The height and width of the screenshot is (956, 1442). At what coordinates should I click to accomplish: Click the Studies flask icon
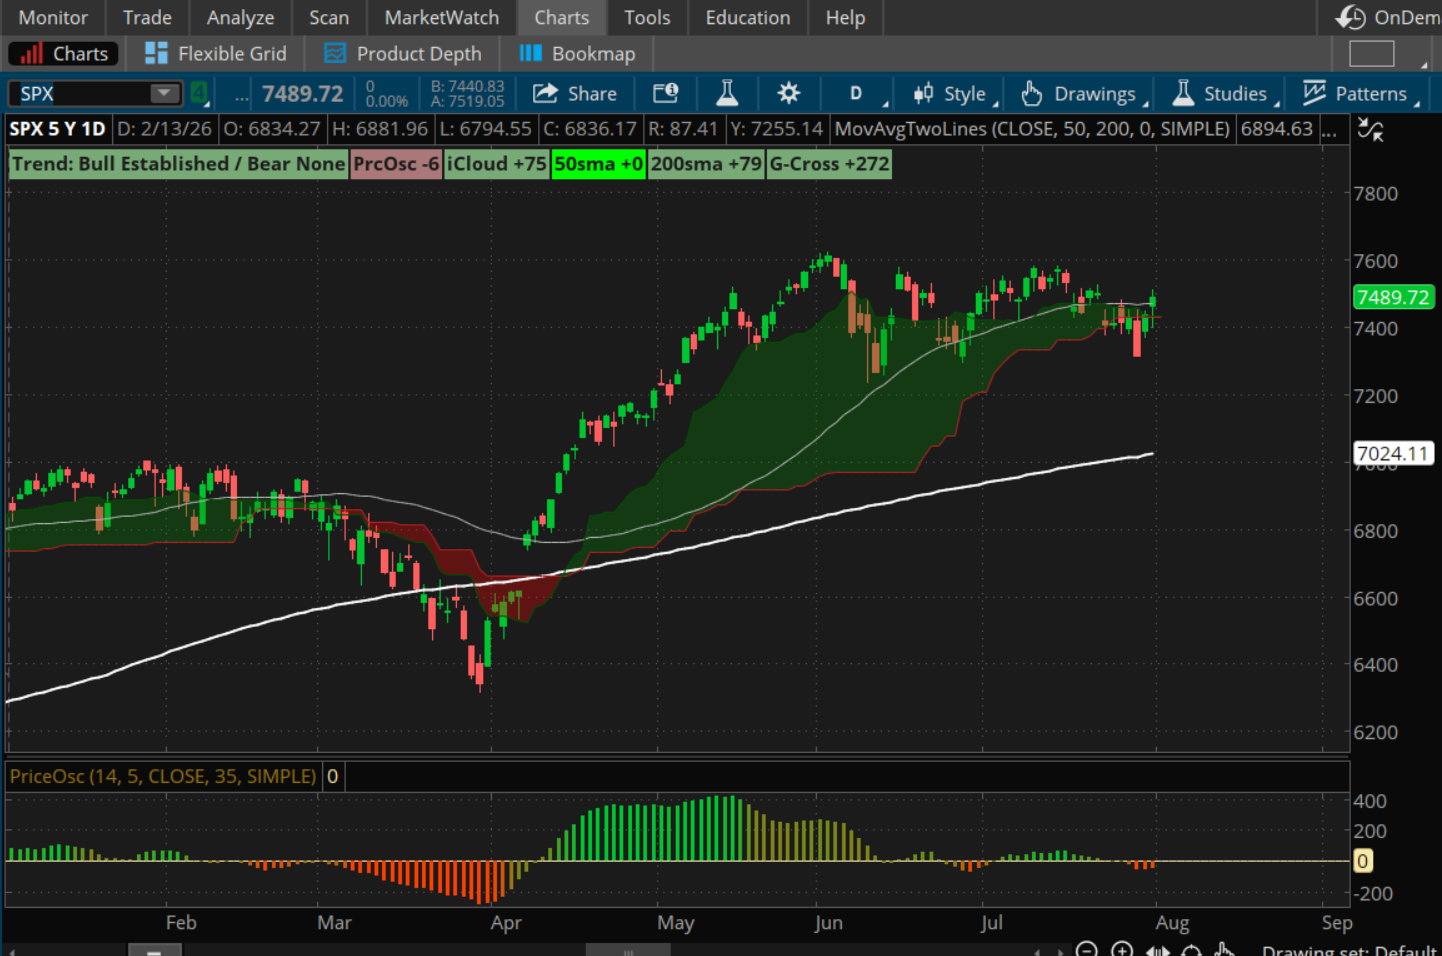pos(1183,94)
